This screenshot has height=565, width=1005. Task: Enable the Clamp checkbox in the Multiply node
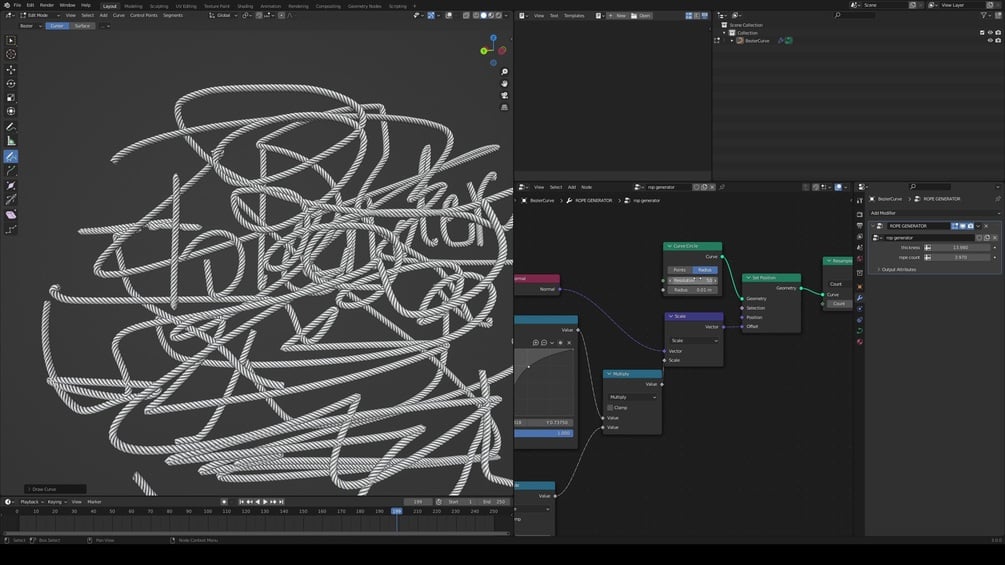pyautogui.click(x=610, y=407)
